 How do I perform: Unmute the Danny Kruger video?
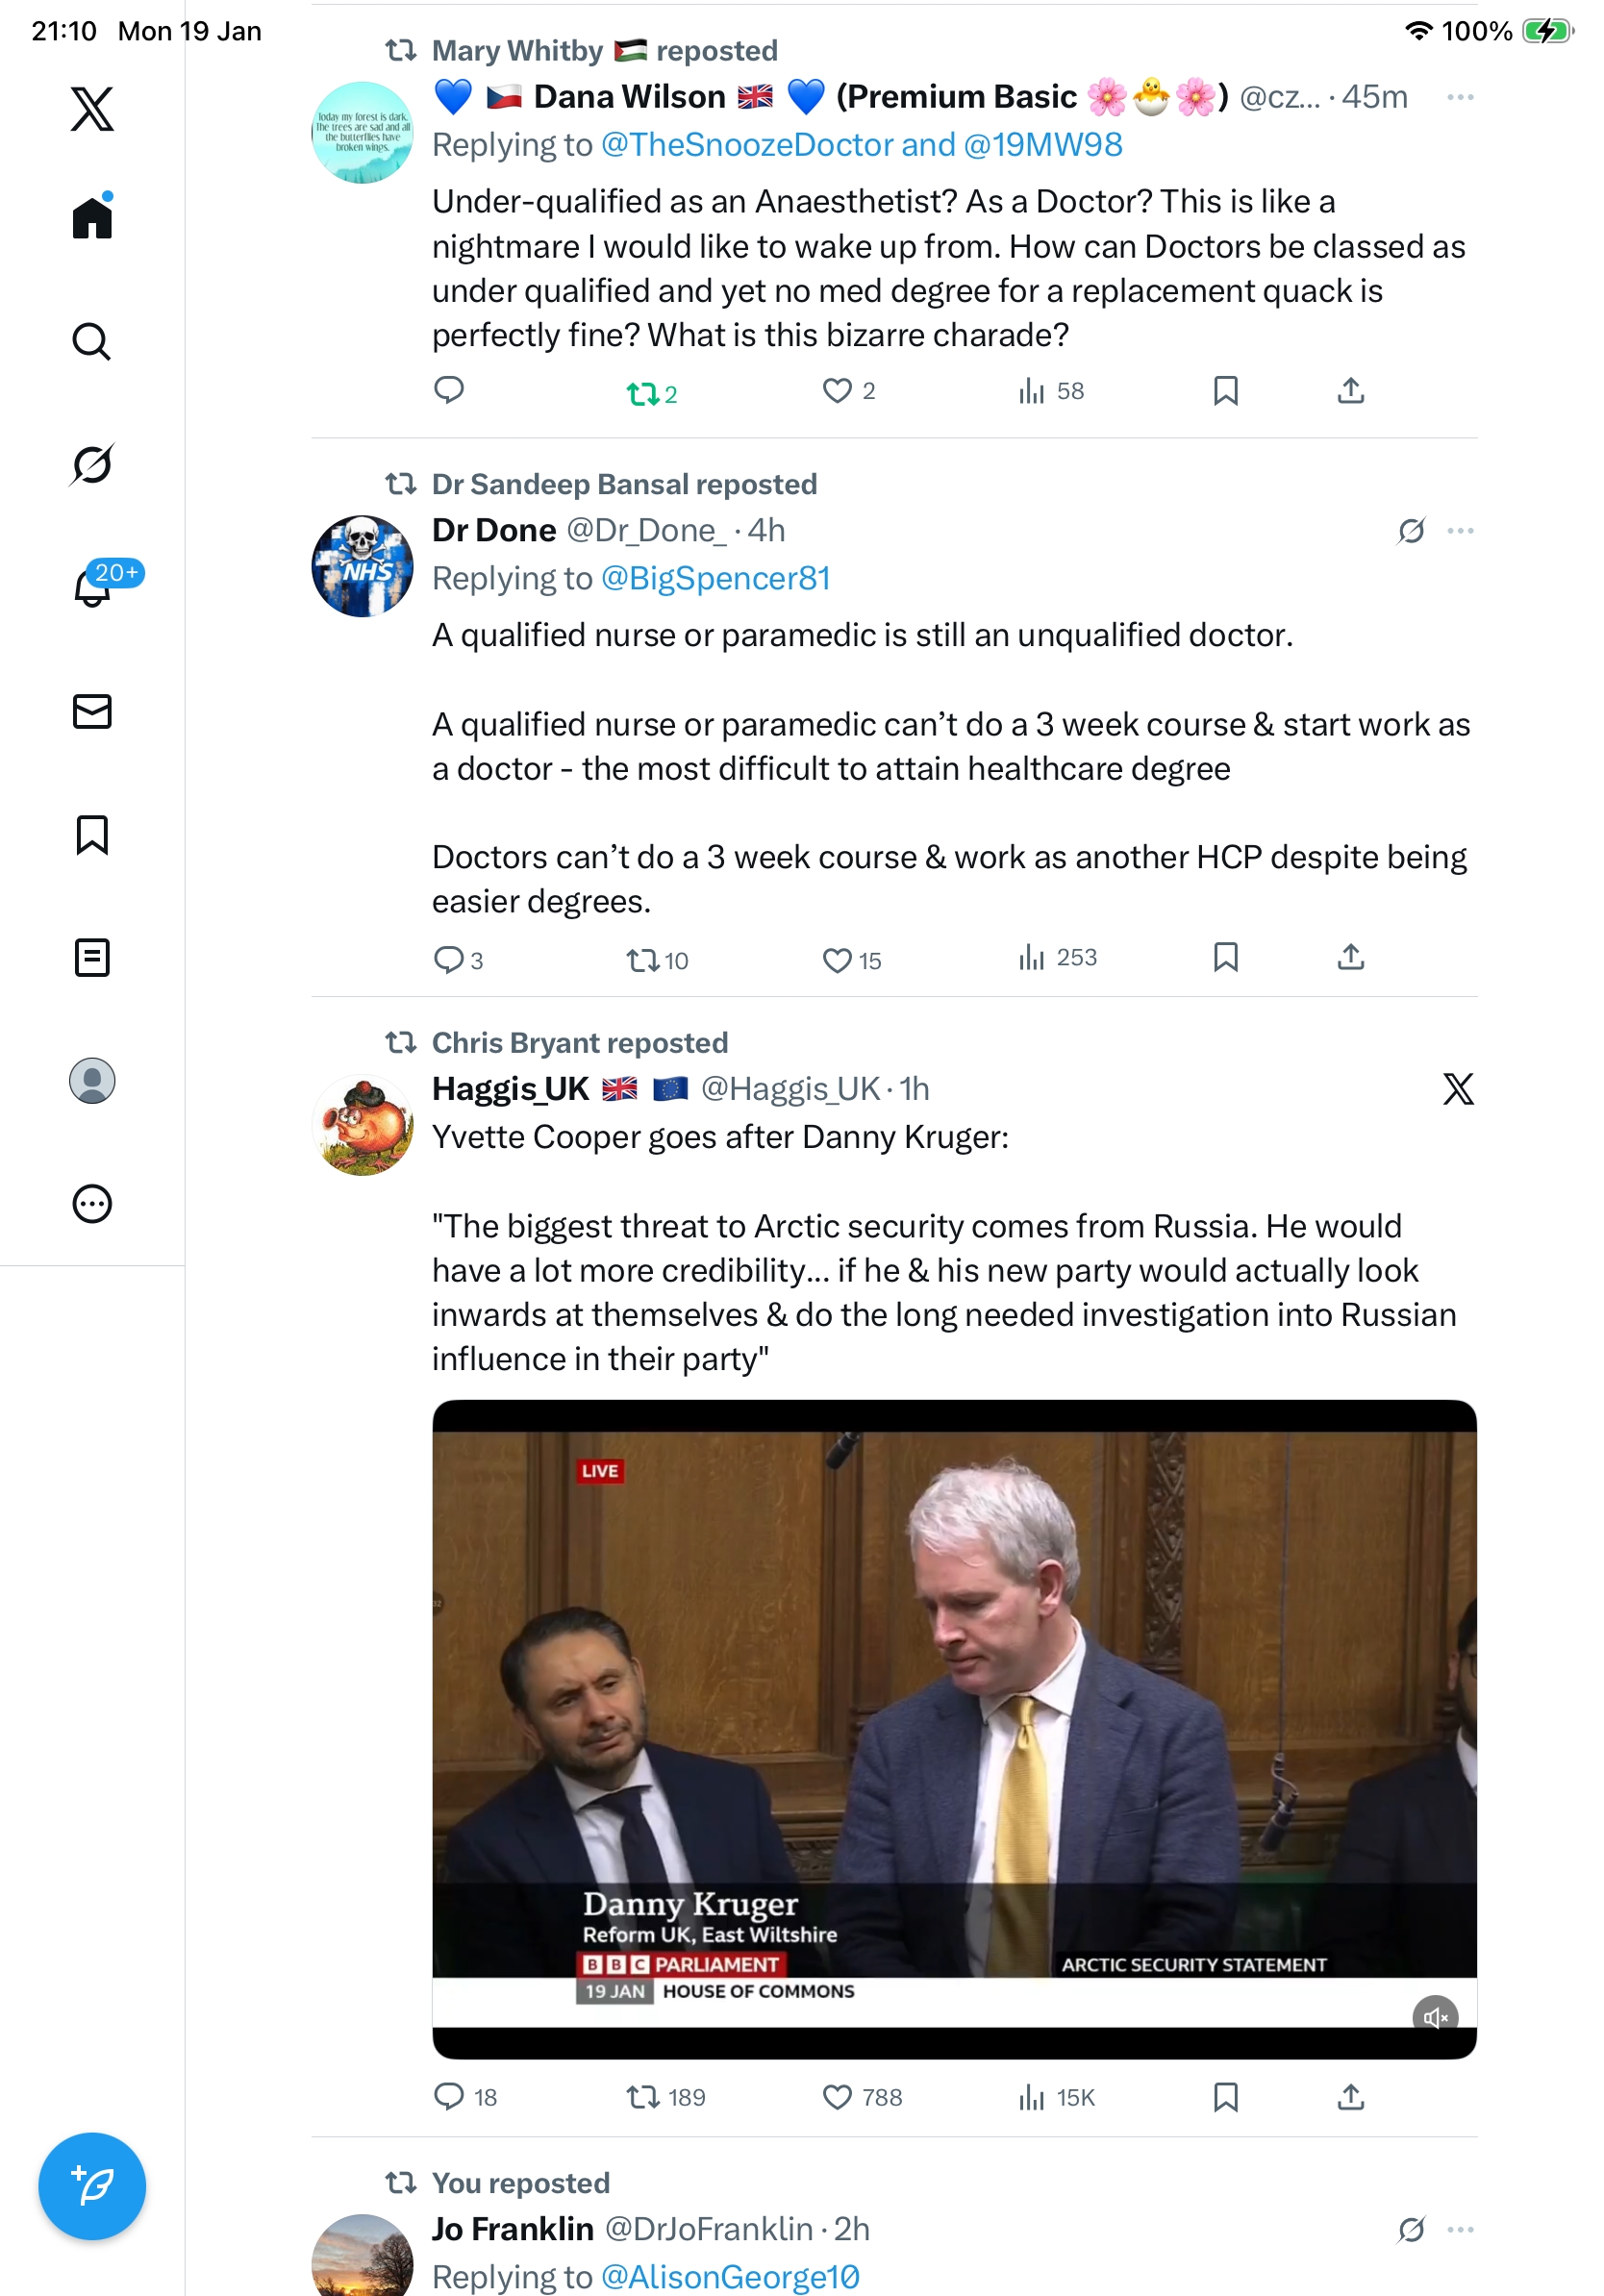(1434, 2018)
